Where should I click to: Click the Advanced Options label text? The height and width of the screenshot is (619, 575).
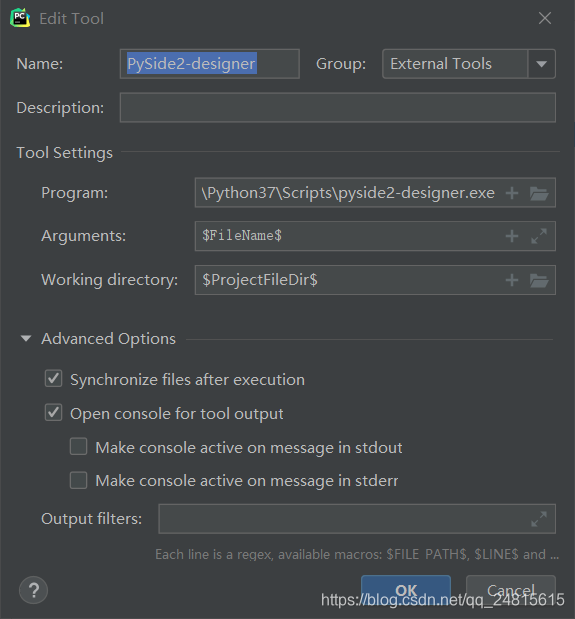point(109,339)
